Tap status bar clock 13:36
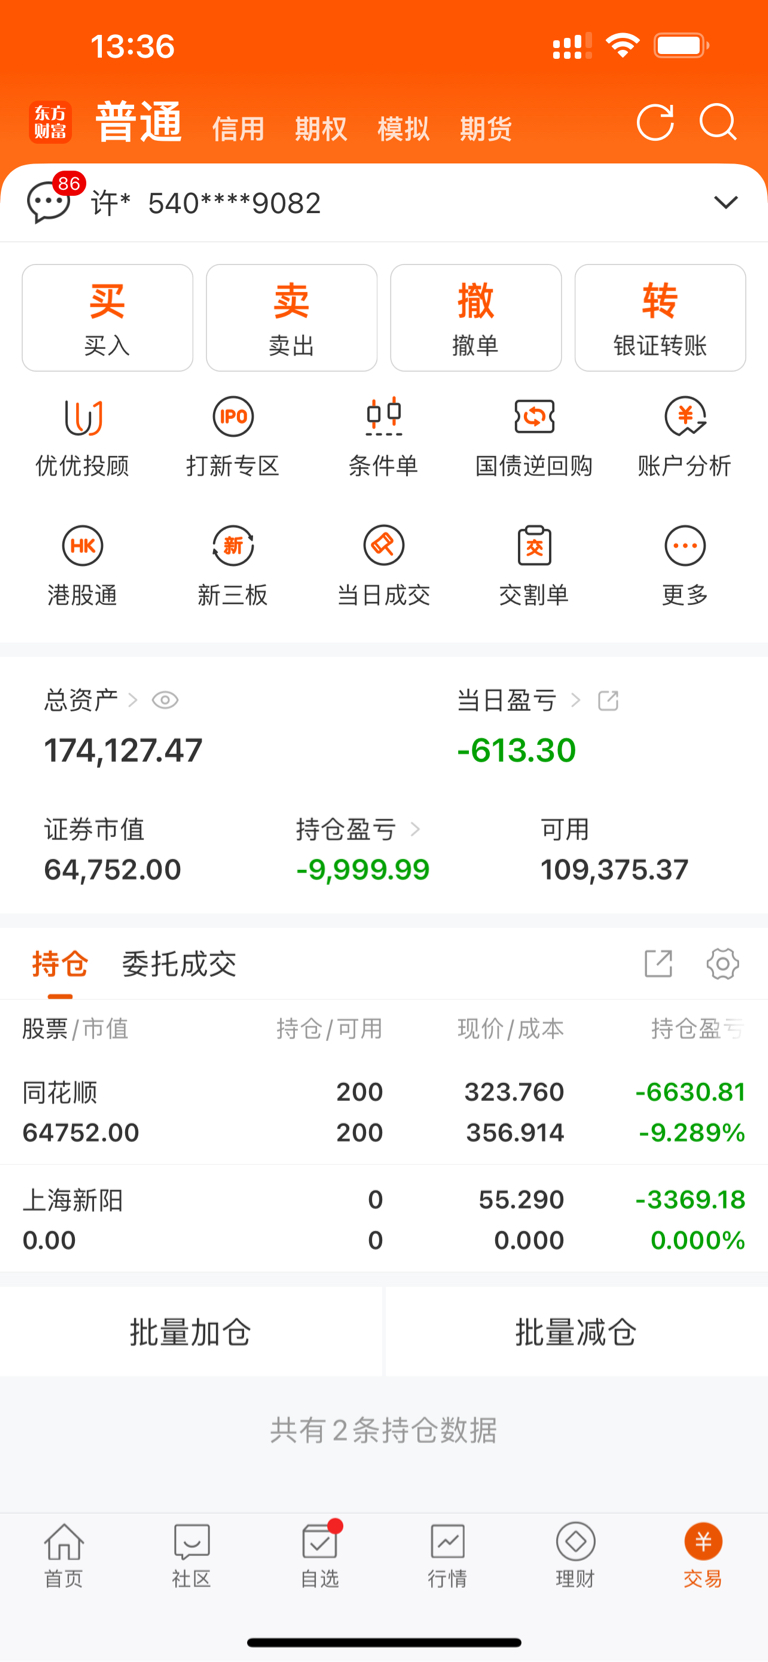Screen dimensions: 768x1662 132,46
